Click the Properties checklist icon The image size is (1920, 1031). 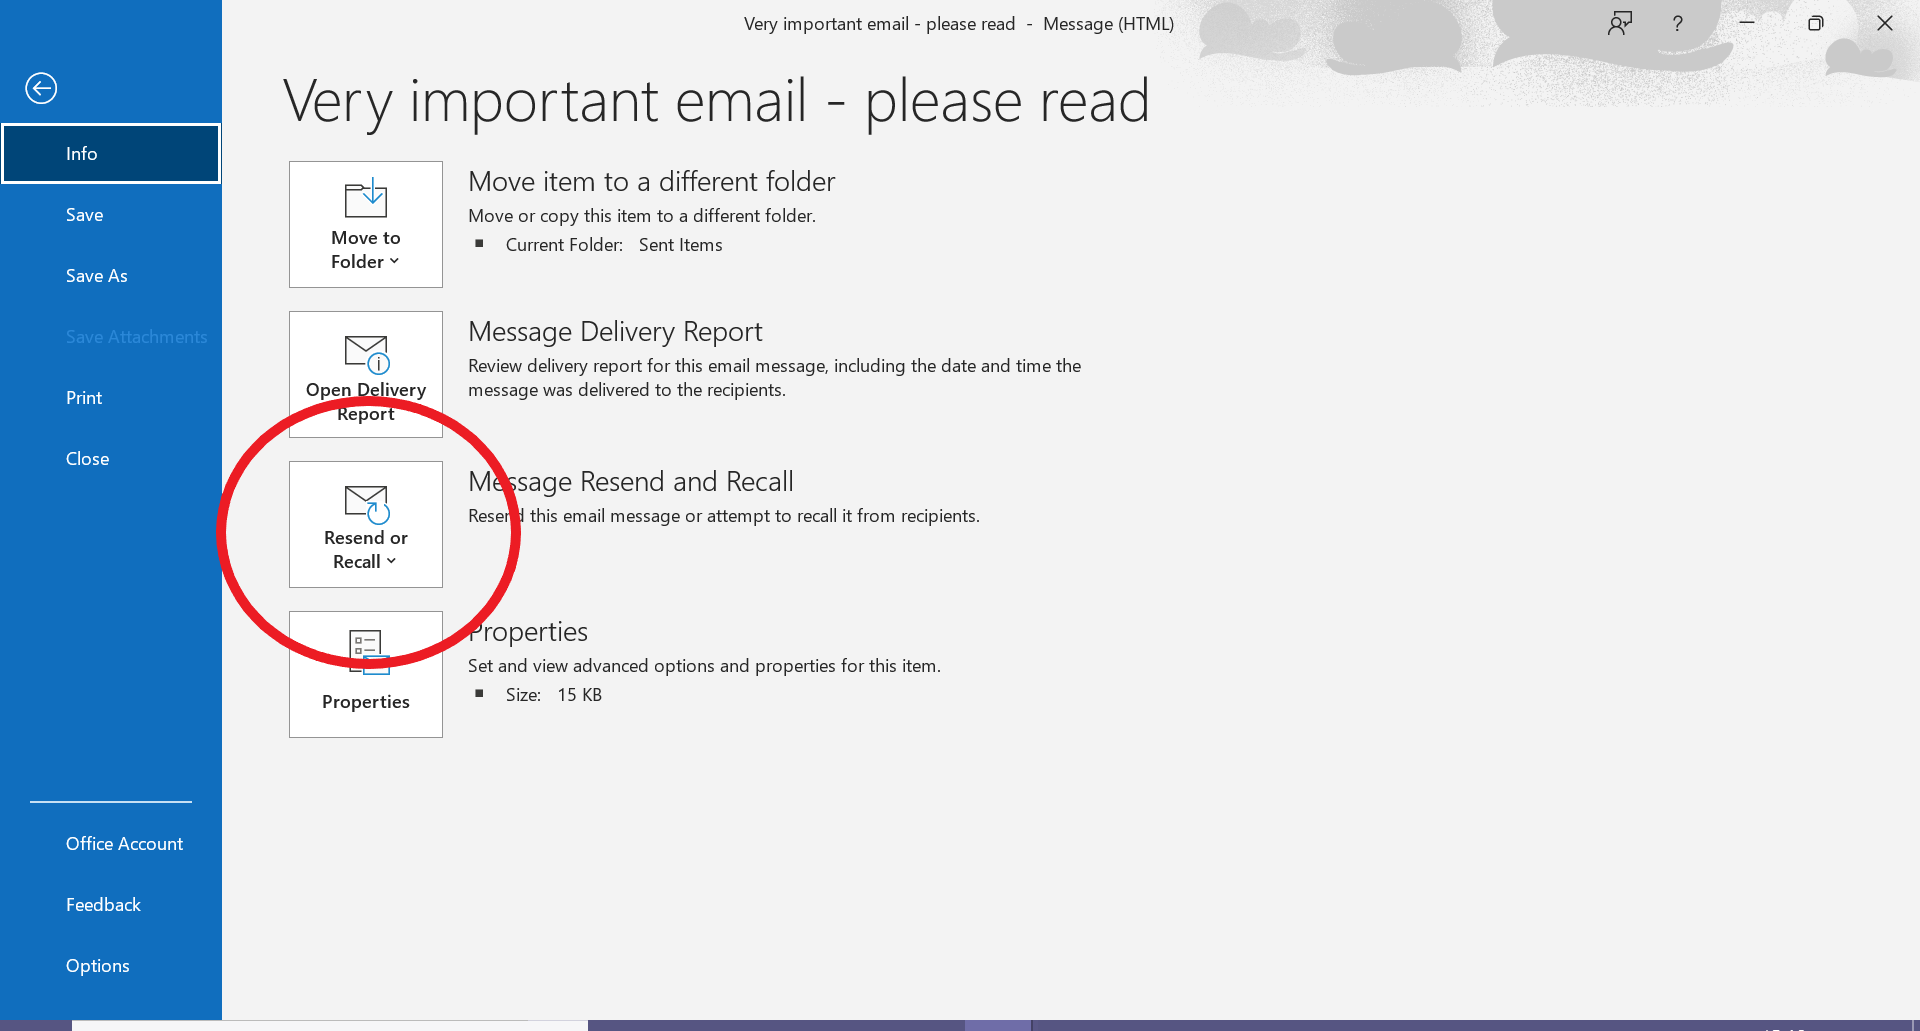pos(368,652)
